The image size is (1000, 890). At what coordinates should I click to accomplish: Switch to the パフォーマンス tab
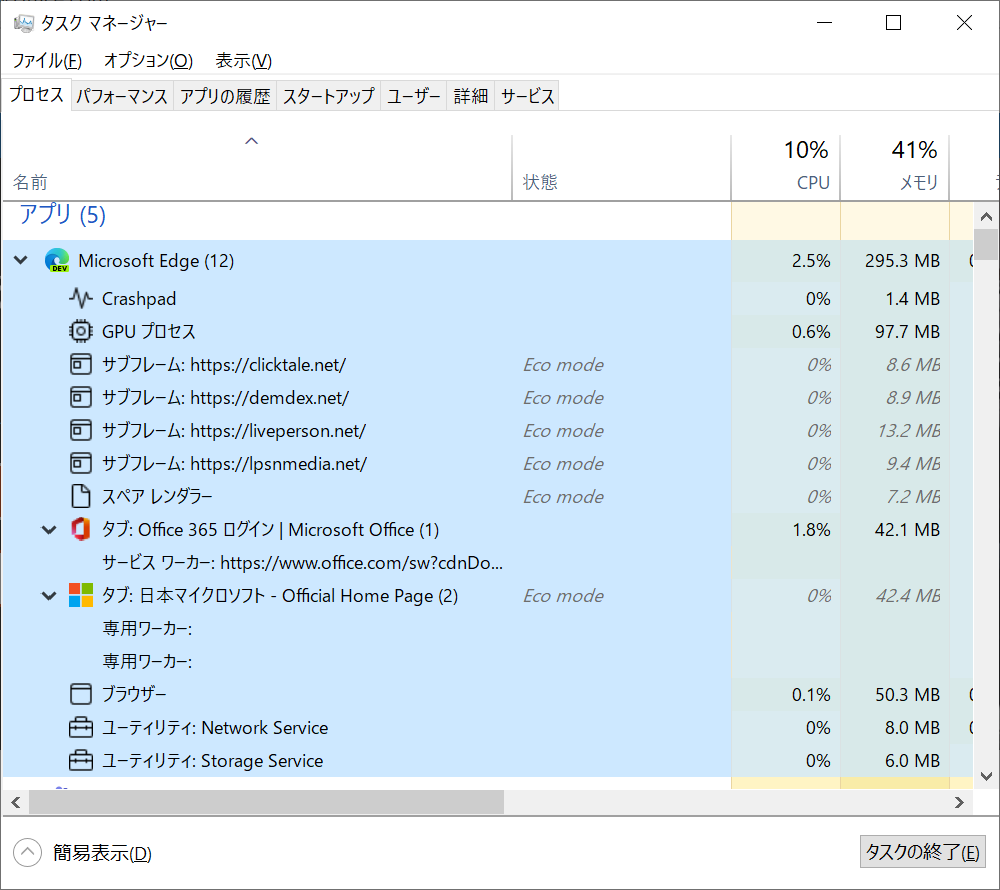pyautogui.click(x=121, y=95)
